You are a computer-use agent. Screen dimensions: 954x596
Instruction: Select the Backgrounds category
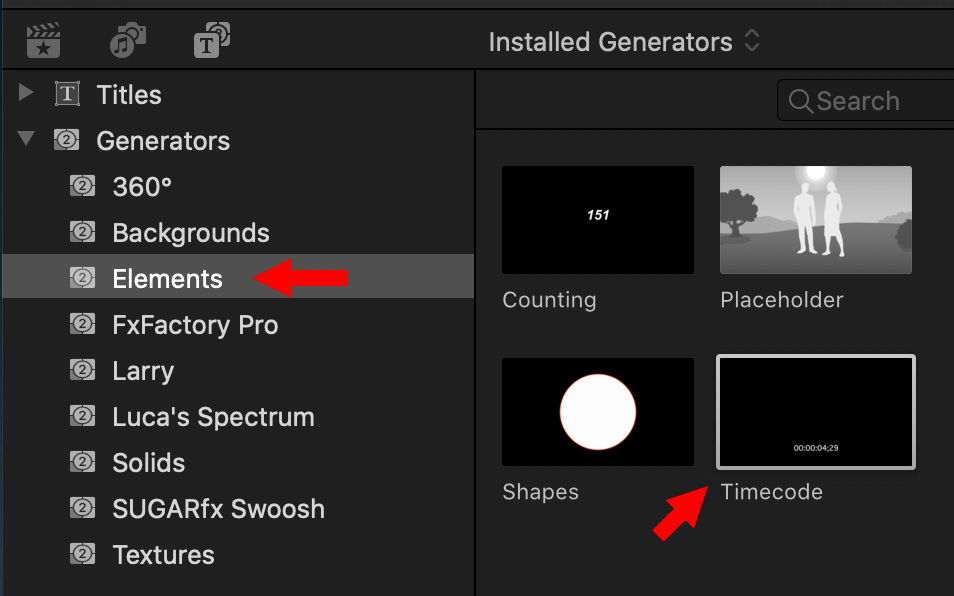point(238,232)
